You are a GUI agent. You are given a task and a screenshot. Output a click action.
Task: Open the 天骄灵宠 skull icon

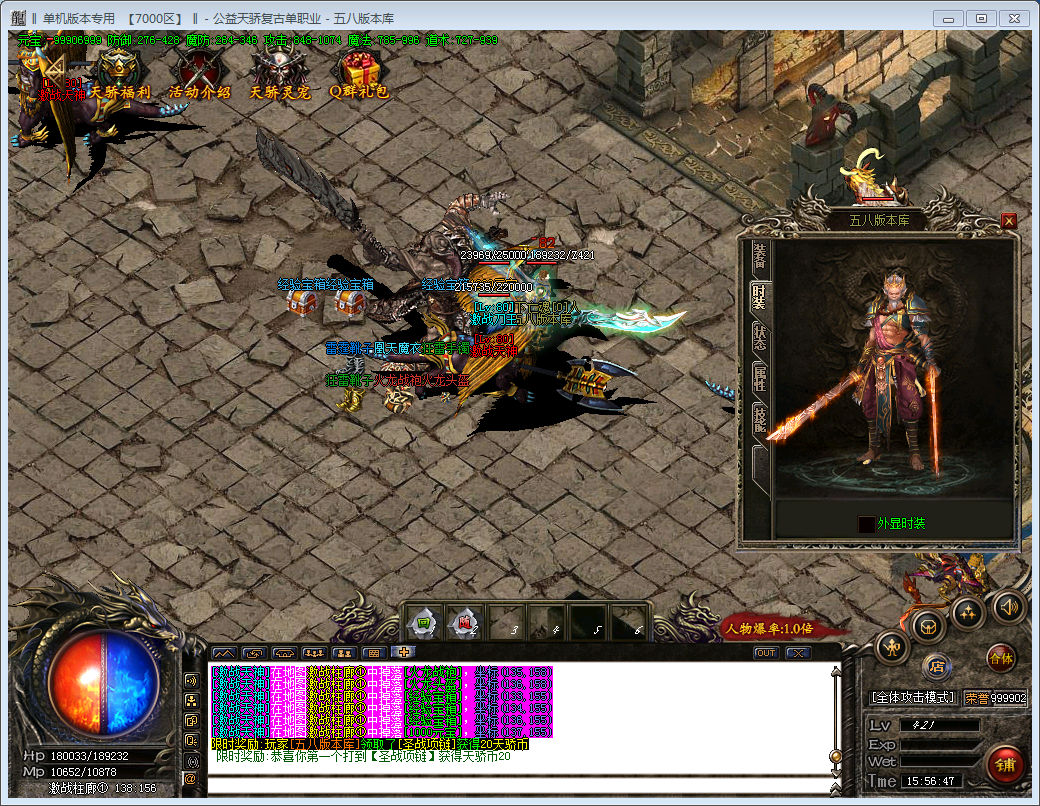pos(279,74)
